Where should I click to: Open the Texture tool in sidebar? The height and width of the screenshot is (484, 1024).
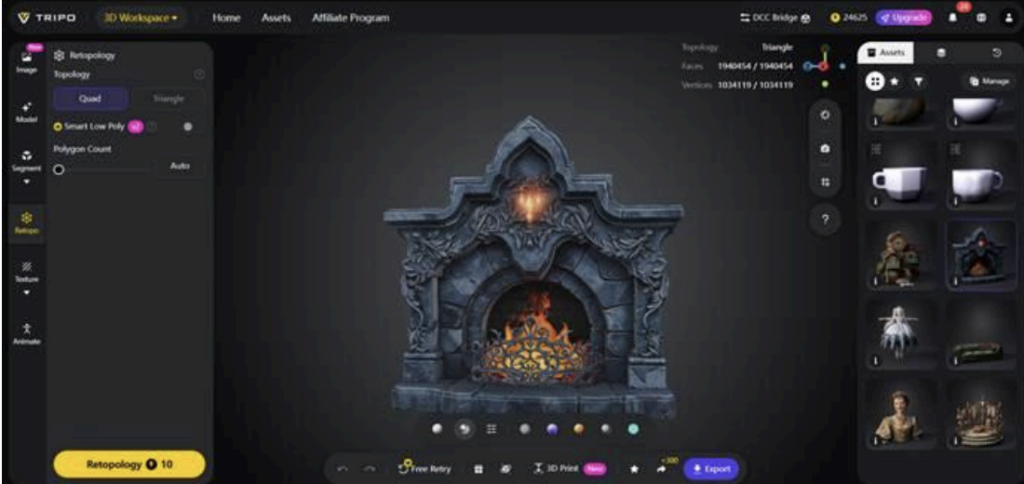26,271
